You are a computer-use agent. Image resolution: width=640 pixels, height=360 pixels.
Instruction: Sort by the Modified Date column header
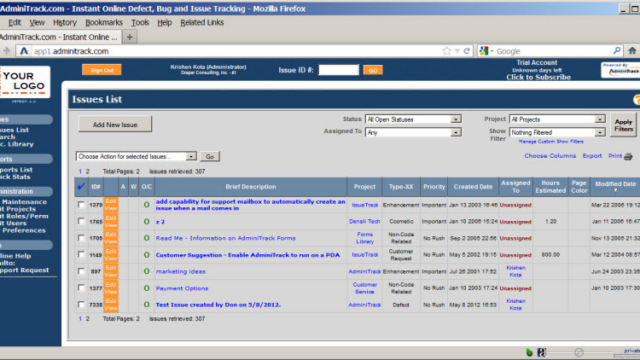615,184
